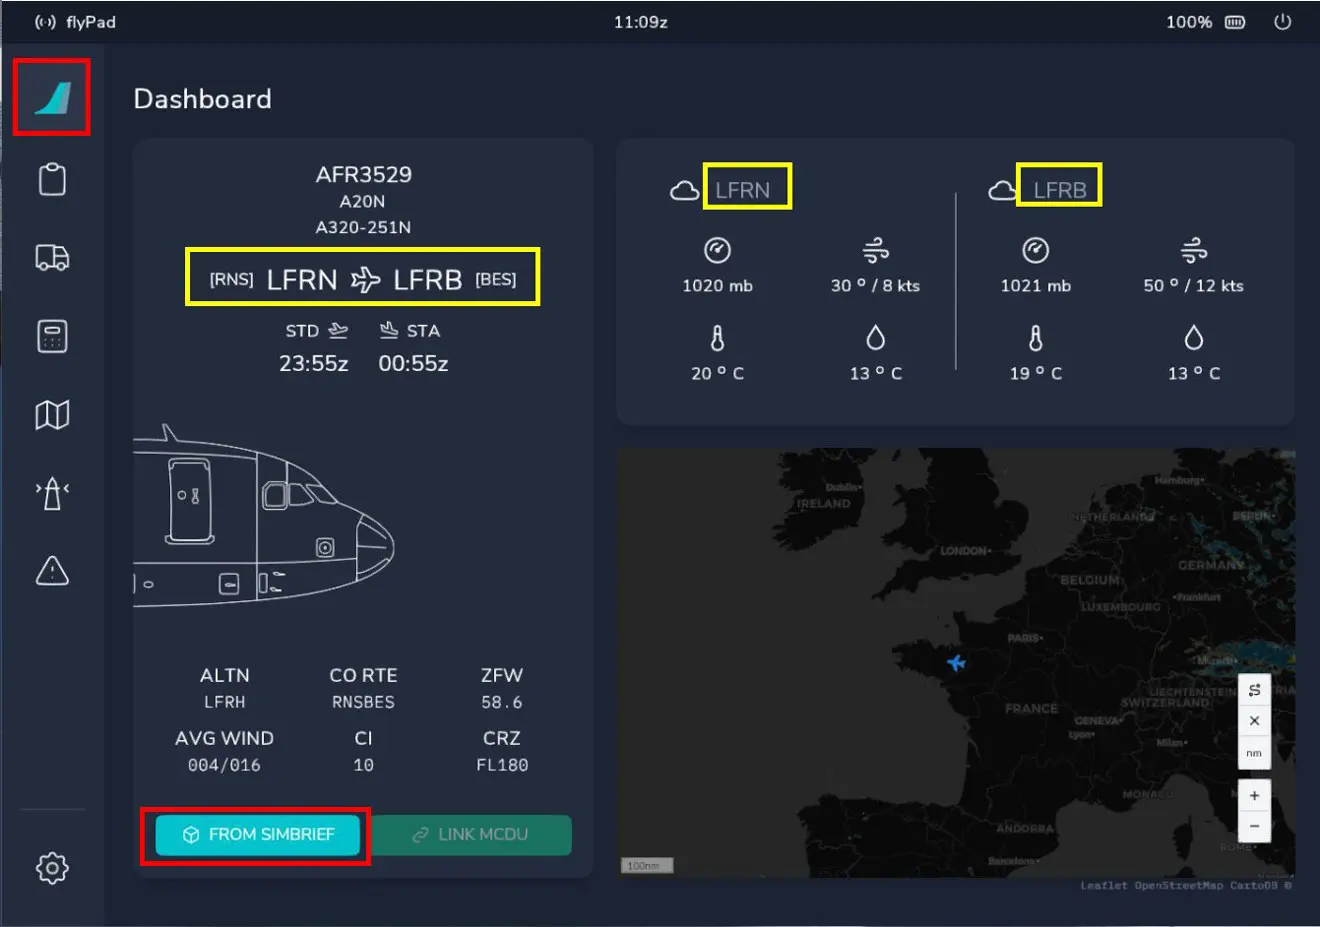Click the cost index value 10

pos(363,765)
